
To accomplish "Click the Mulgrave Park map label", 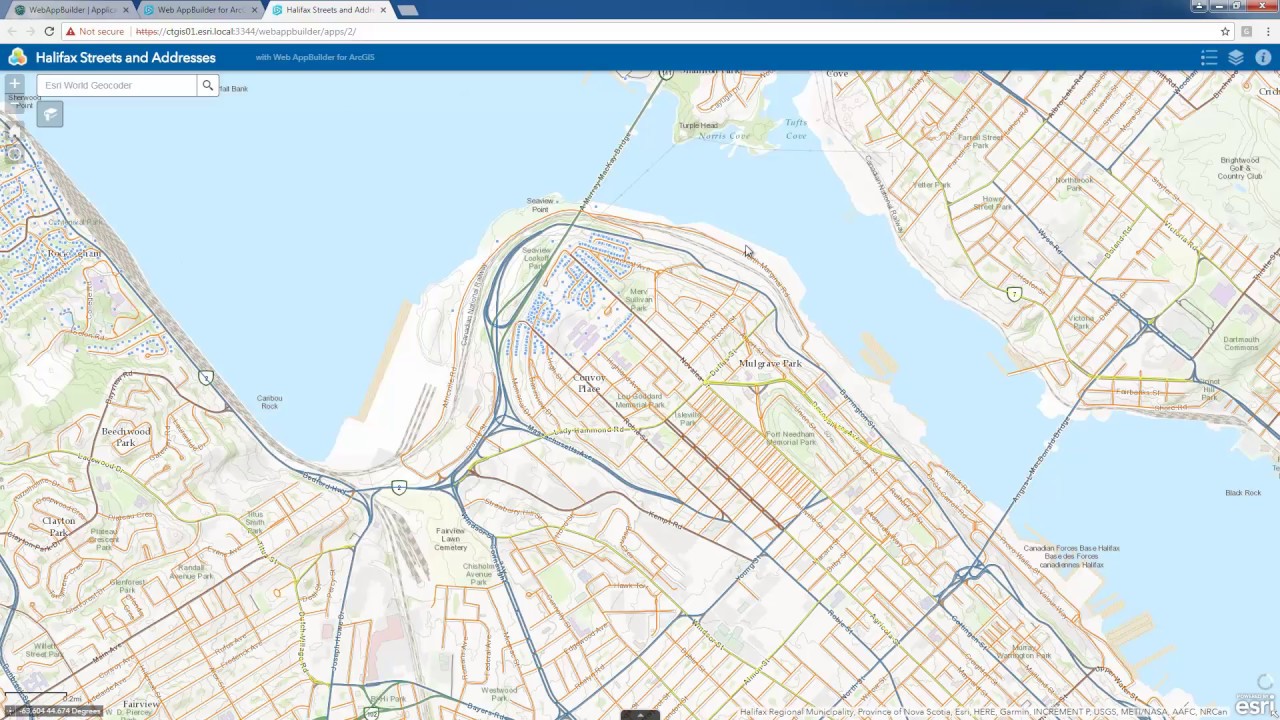I will [x=770, y=363].
